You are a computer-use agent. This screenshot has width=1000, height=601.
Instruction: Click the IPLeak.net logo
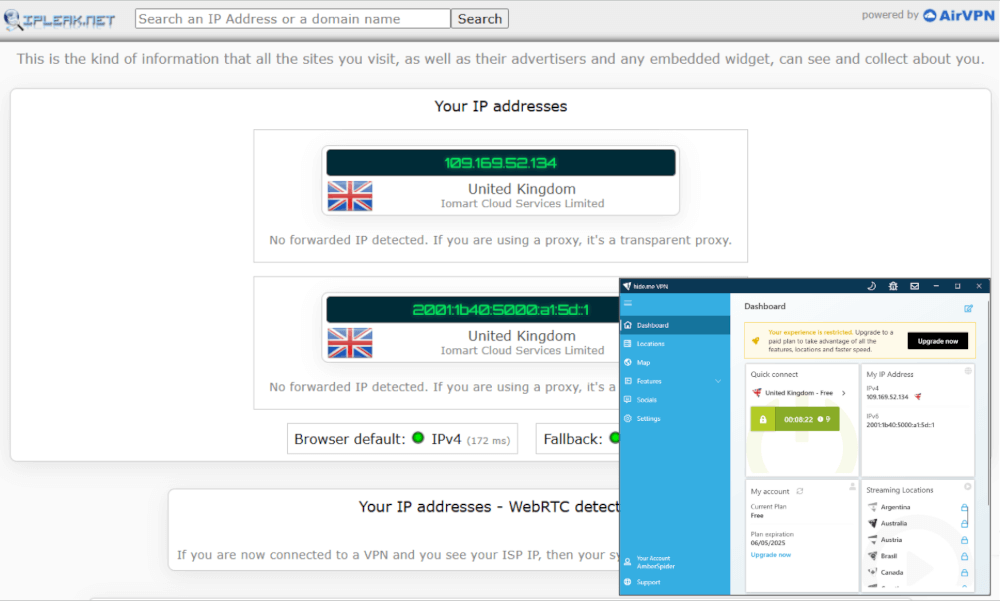[59, 20]
